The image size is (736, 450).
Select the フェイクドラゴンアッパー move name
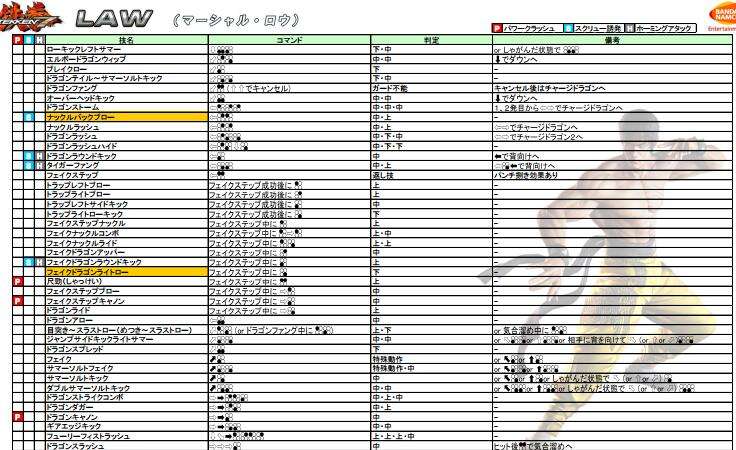coord(85,252)
